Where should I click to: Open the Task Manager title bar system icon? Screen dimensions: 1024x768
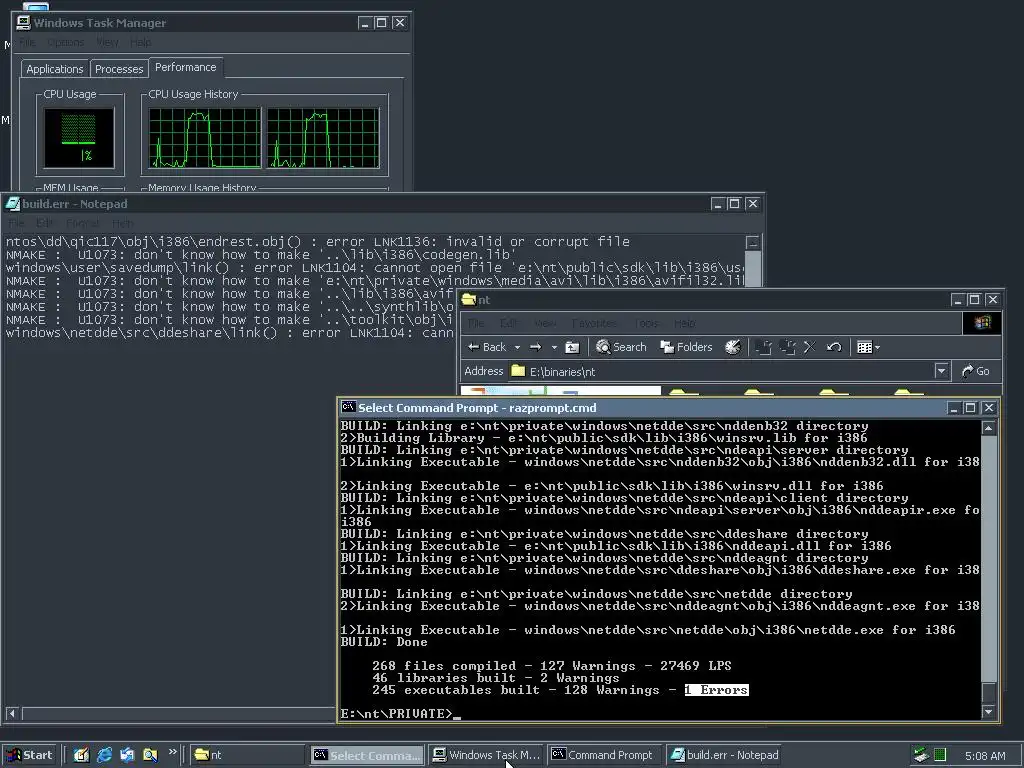point(24,23)
